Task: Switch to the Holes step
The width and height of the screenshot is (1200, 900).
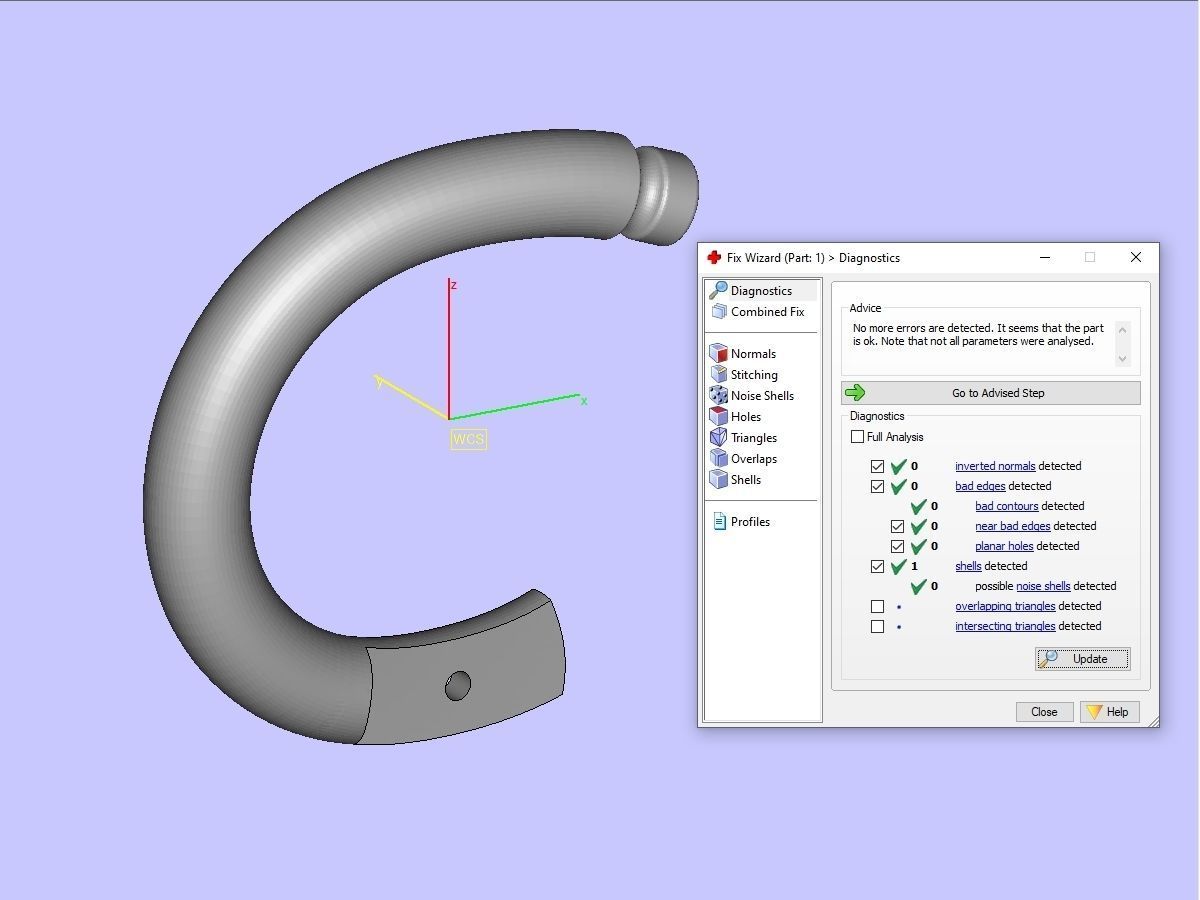Action: [746, 417]
